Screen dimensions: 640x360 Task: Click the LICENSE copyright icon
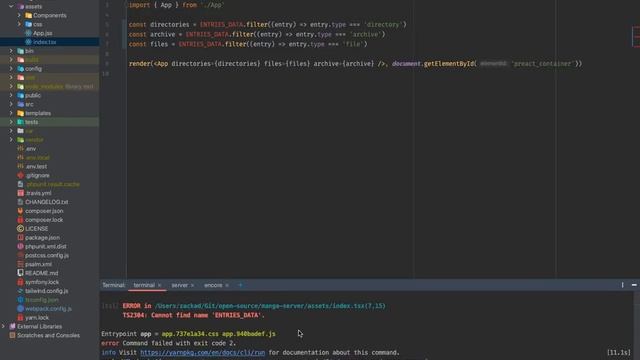(x=20, y=229)
